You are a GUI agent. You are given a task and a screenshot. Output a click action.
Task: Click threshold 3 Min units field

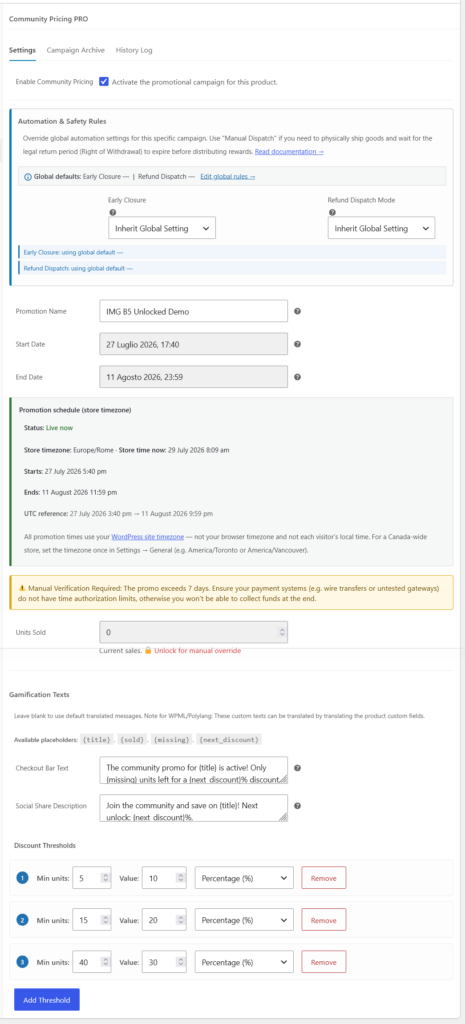tap(92, 962)
